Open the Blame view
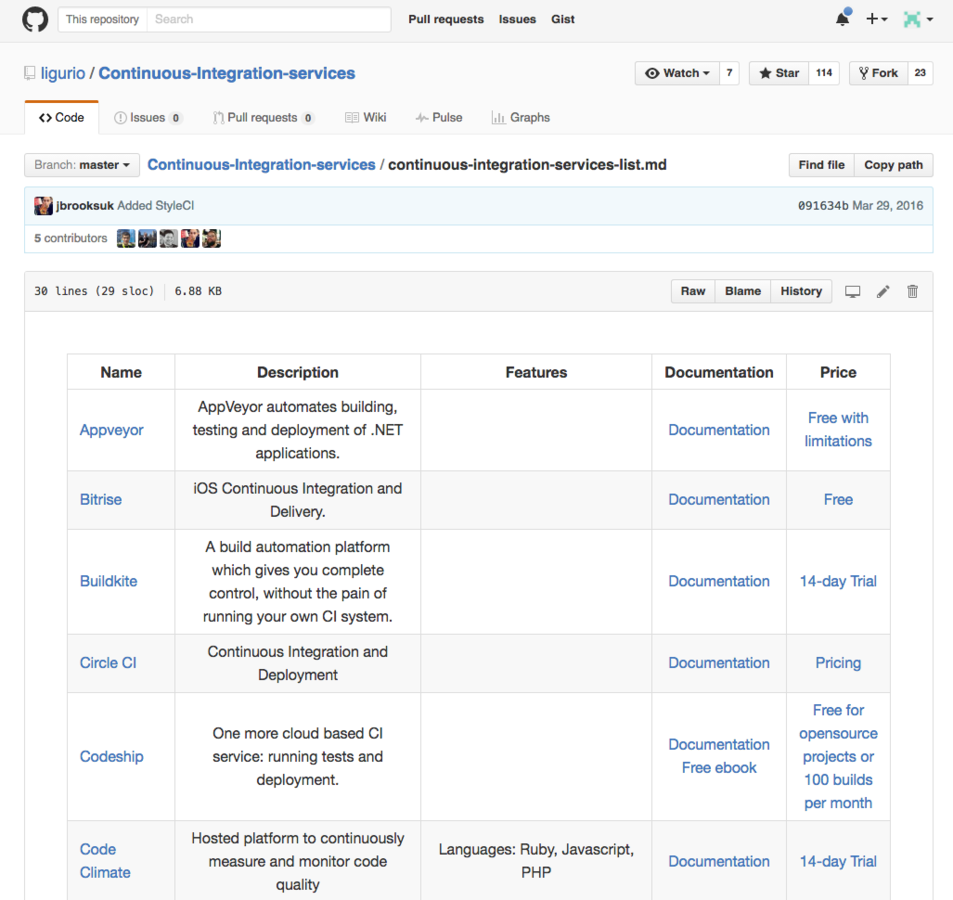Screen dimensions: 953x900 [x=743, y=291]
